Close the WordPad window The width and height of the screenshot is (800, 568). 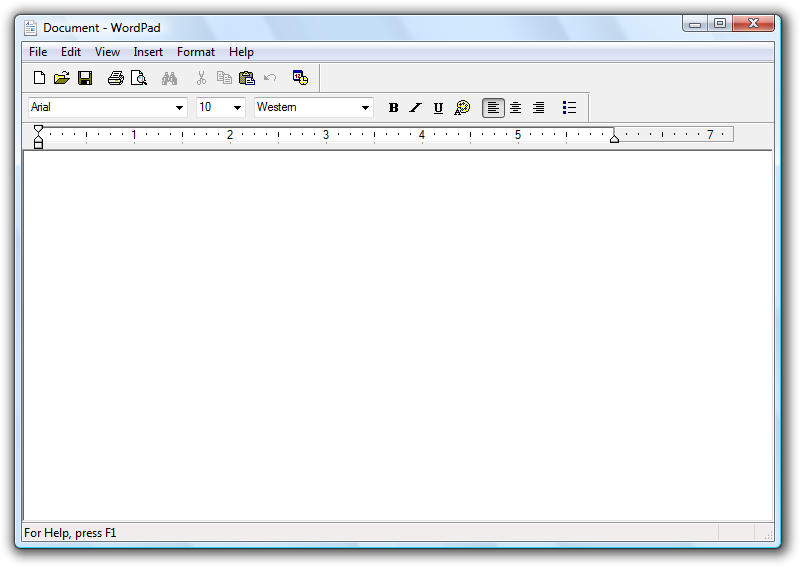754,23
